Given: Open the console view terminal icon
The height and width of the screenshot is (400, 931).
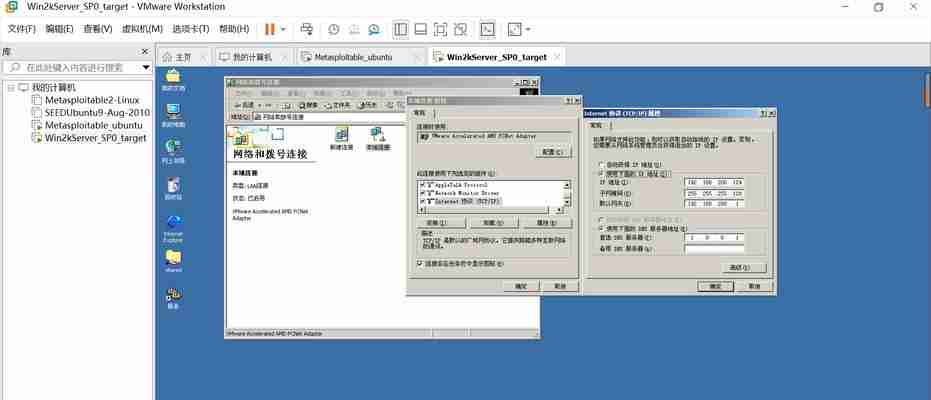Looking at the screenshot, I should point(487,29).
